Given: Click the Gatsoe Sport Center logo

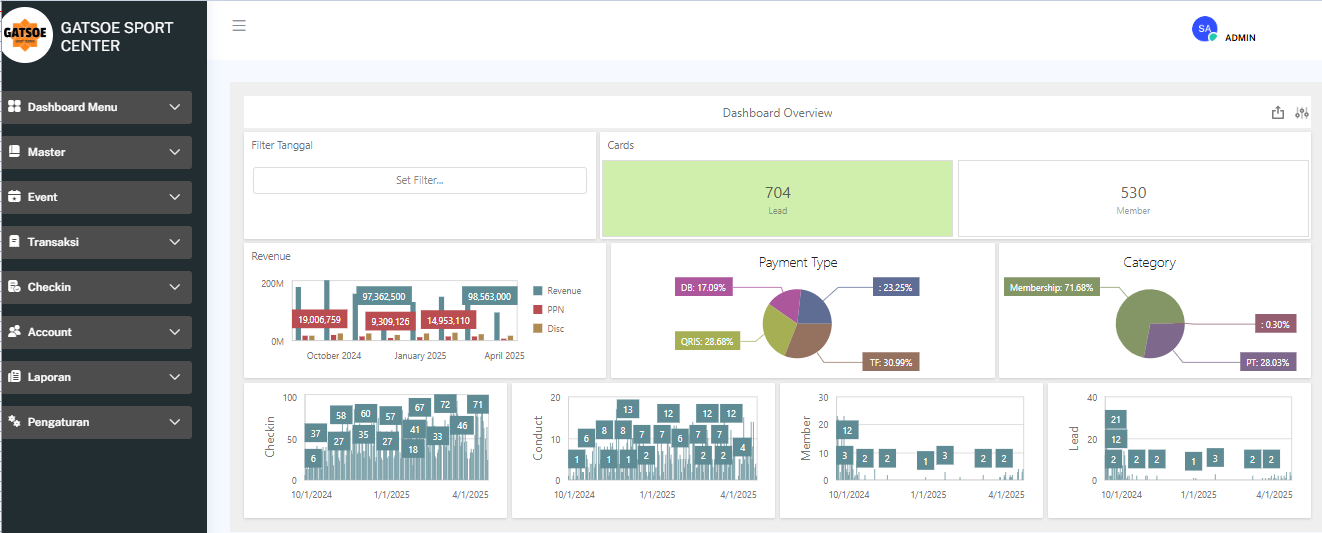Looking at the screenshot, I should [27, 35].
